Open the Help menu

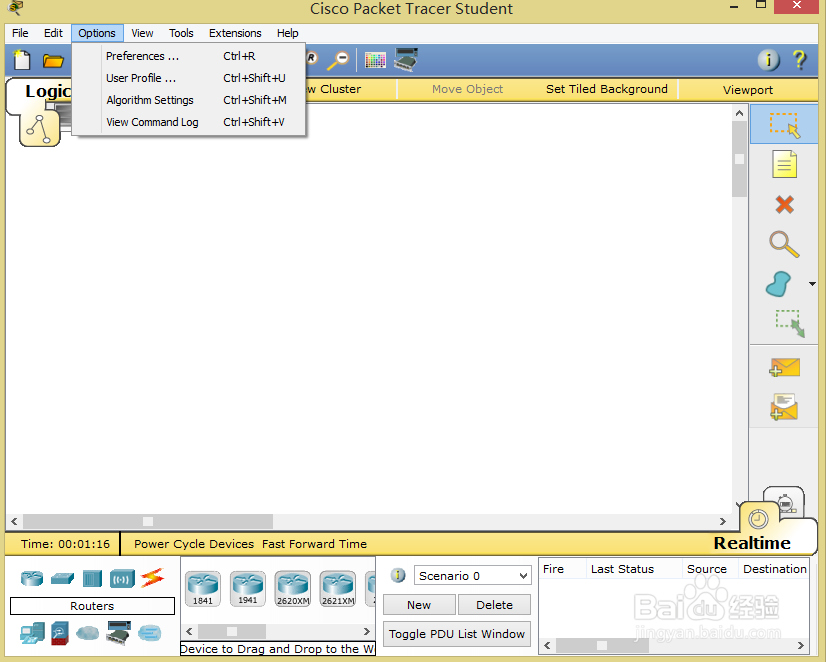point(288,33)
